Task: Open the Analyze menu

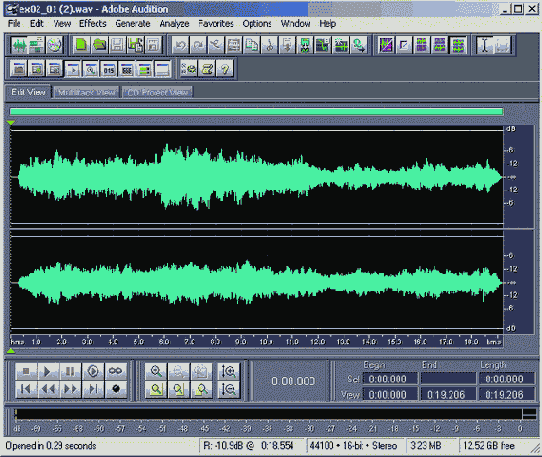Action: click(x=174, y=24)
